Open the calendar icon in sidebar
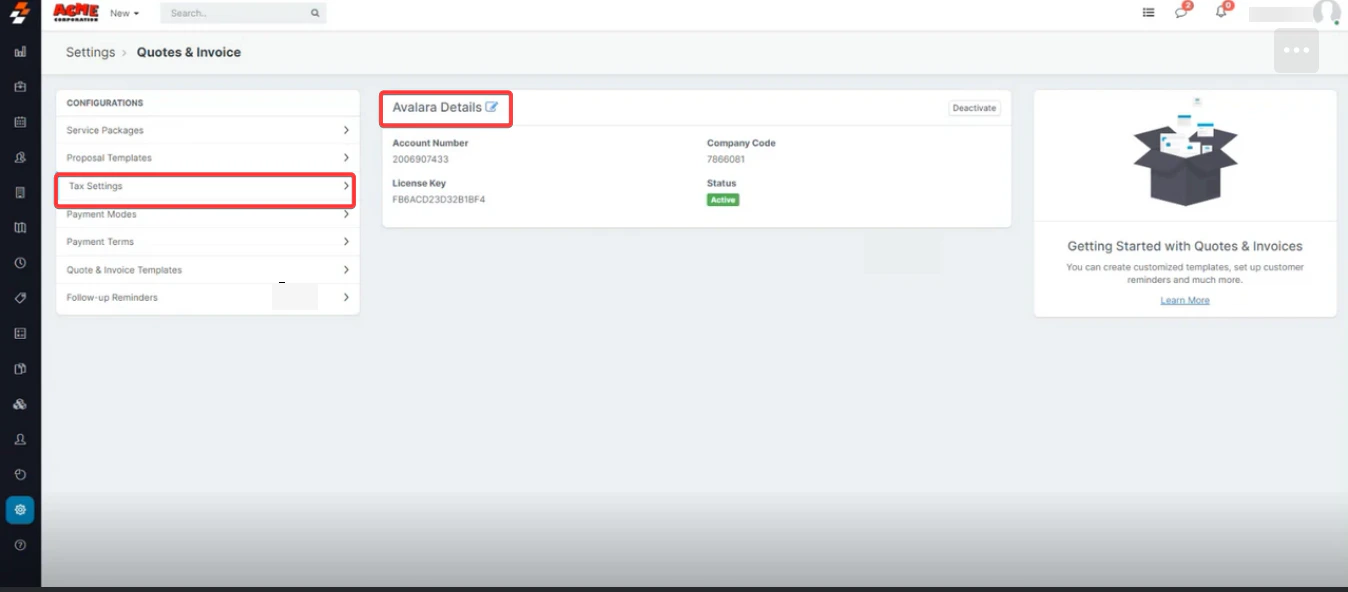Viewport: 1348px width, 592px height. (x=20, y=122)
